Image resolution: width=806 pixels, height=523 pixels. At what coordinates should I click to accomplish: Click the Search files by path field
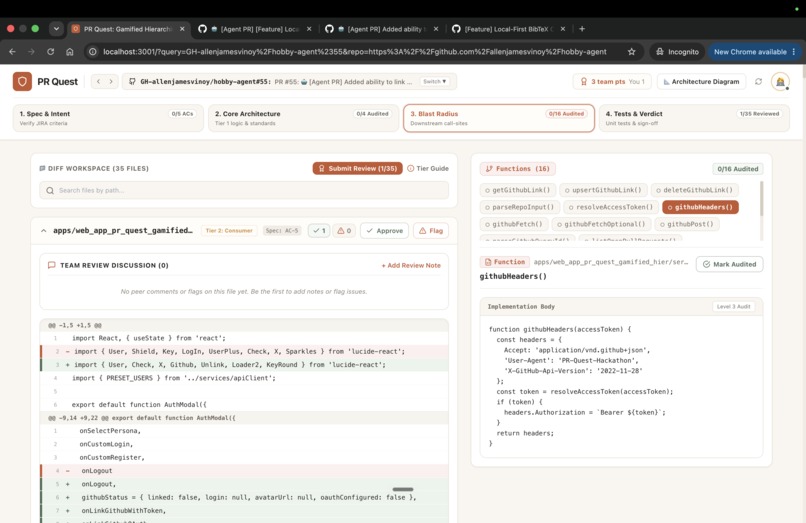244,190
